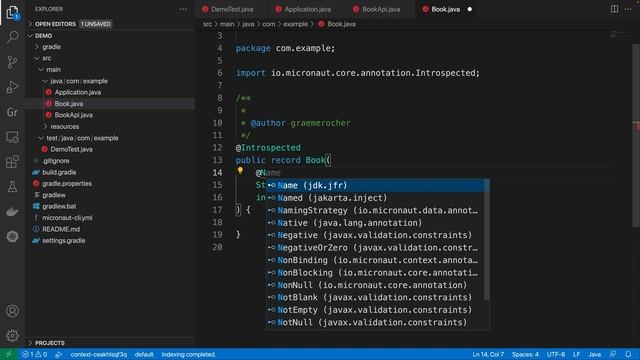Click the unsaved dot on Book.java tab

point(469,9)
